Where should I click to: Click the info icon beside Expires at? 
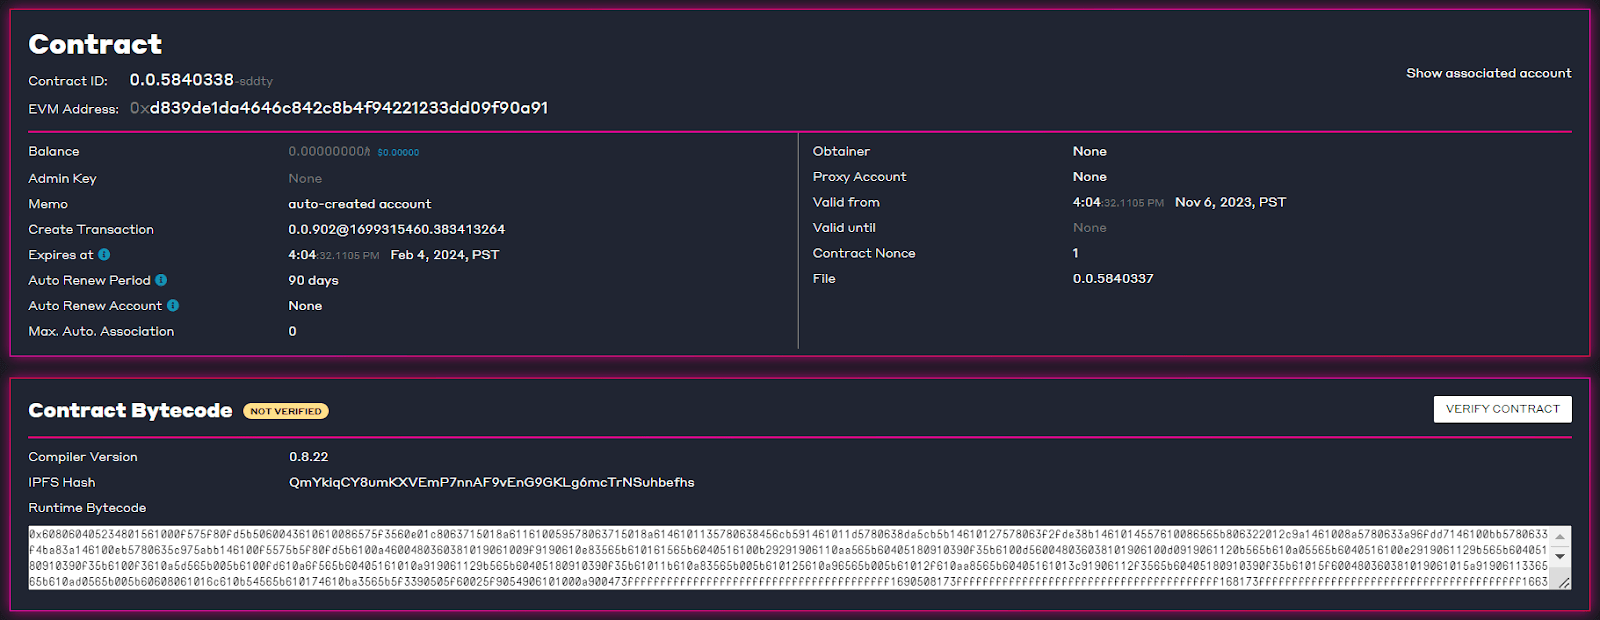click(x=104, y=255)
